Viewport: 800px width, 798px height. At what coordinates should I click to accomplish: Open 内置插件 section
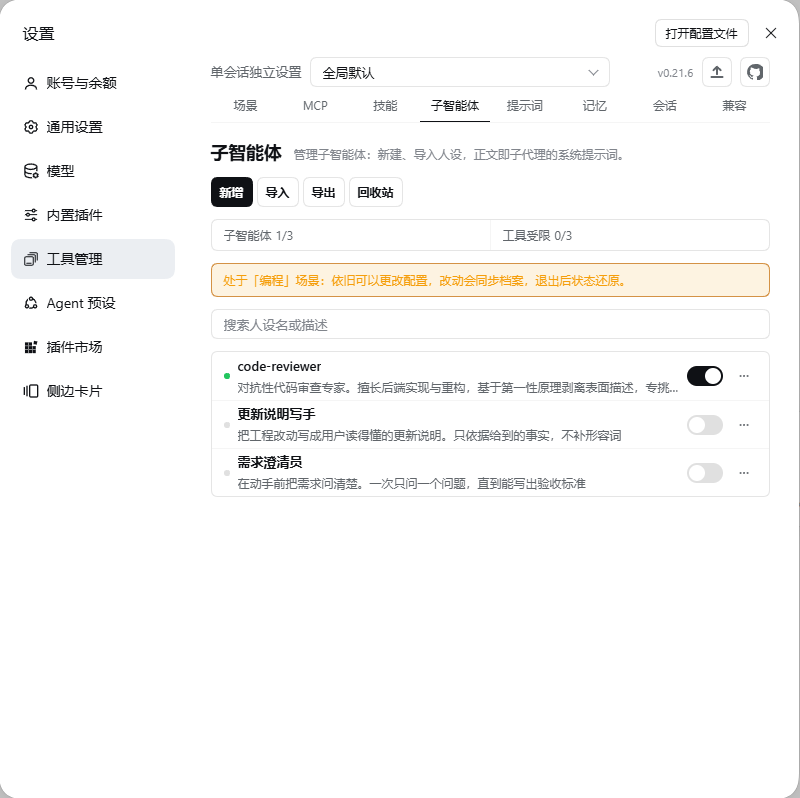(x=93, y=215)
